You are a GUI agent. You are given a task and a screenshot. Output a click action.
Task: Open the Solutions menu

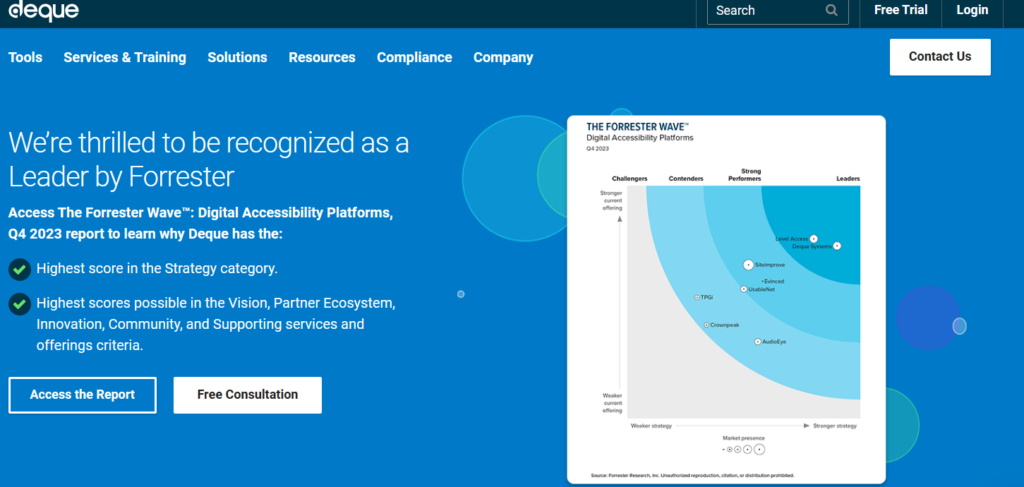coord(237,57)
